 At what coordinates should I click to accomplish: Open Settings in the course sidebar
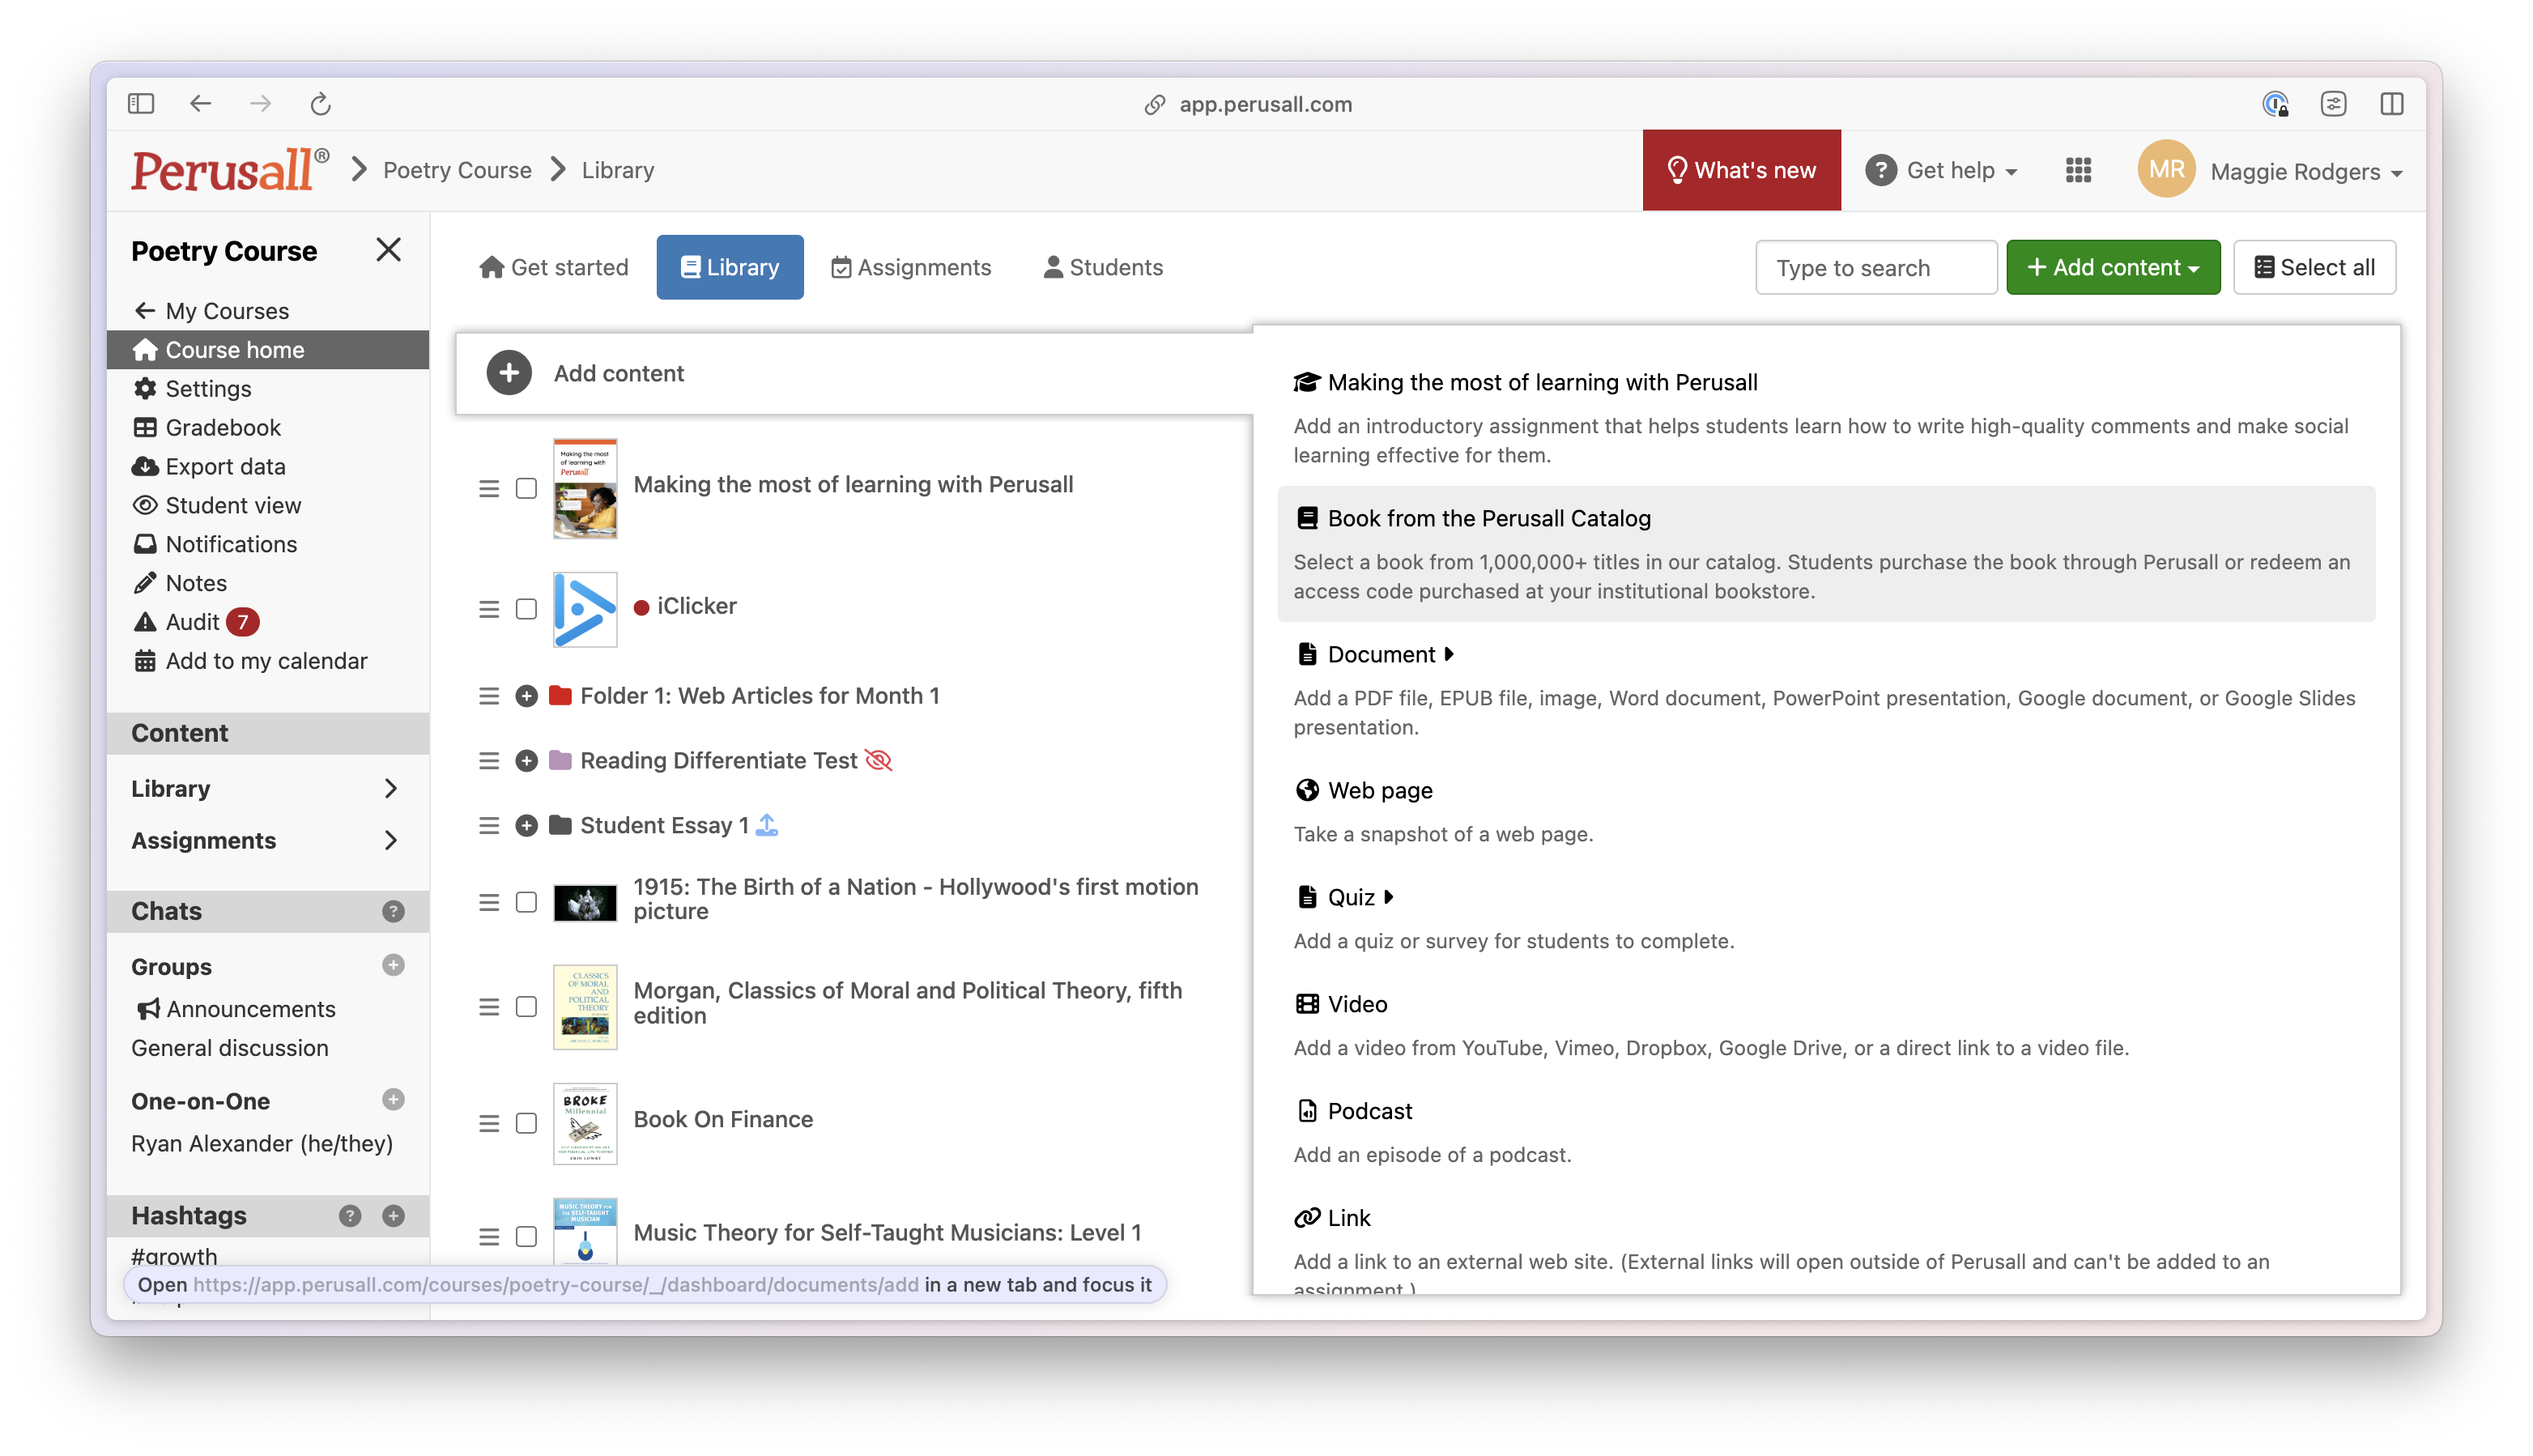click(208, 388)
